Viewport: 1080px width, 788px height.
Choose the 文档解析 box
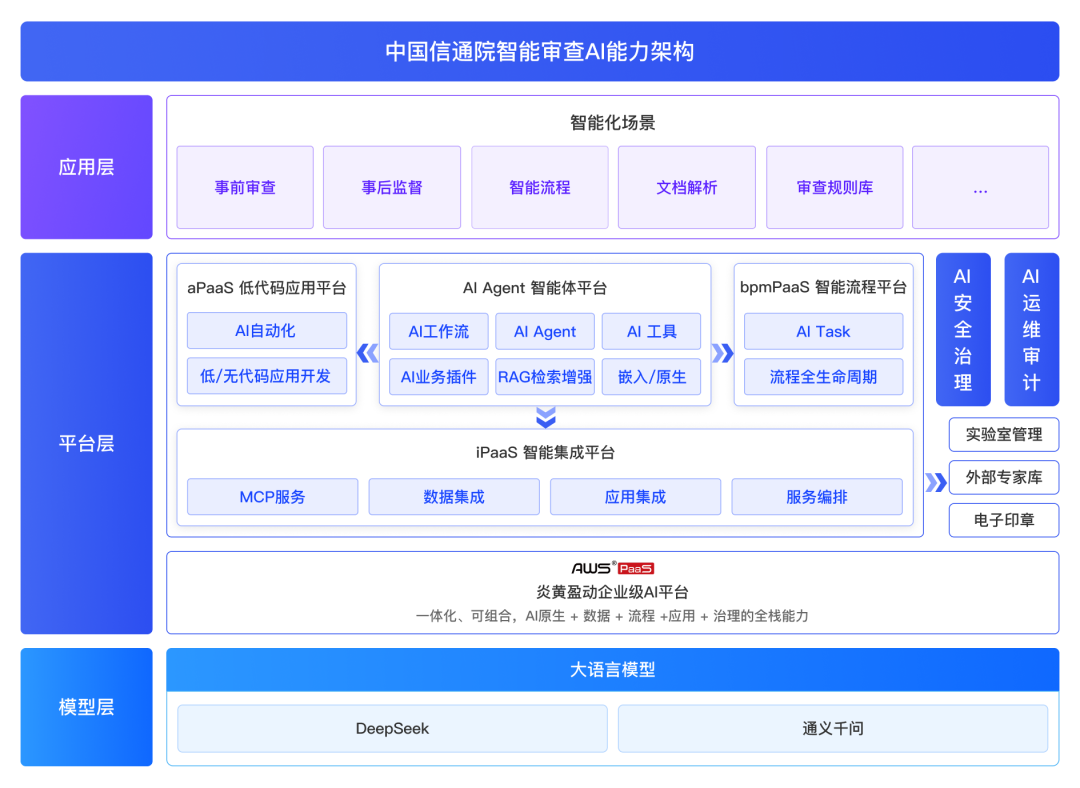point(686,188)
